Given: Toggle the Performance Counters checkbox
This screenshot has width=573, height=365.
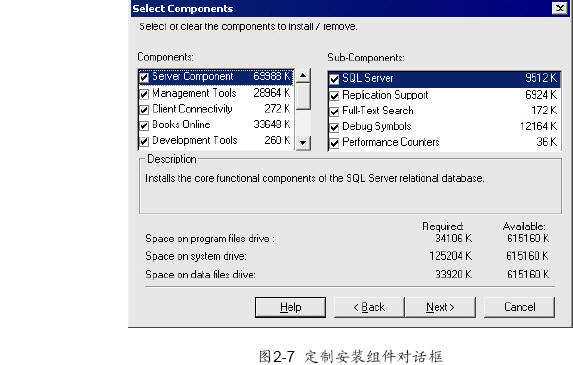Looking at the screenshot, I should pyautogui.click(x=334, y=143).
